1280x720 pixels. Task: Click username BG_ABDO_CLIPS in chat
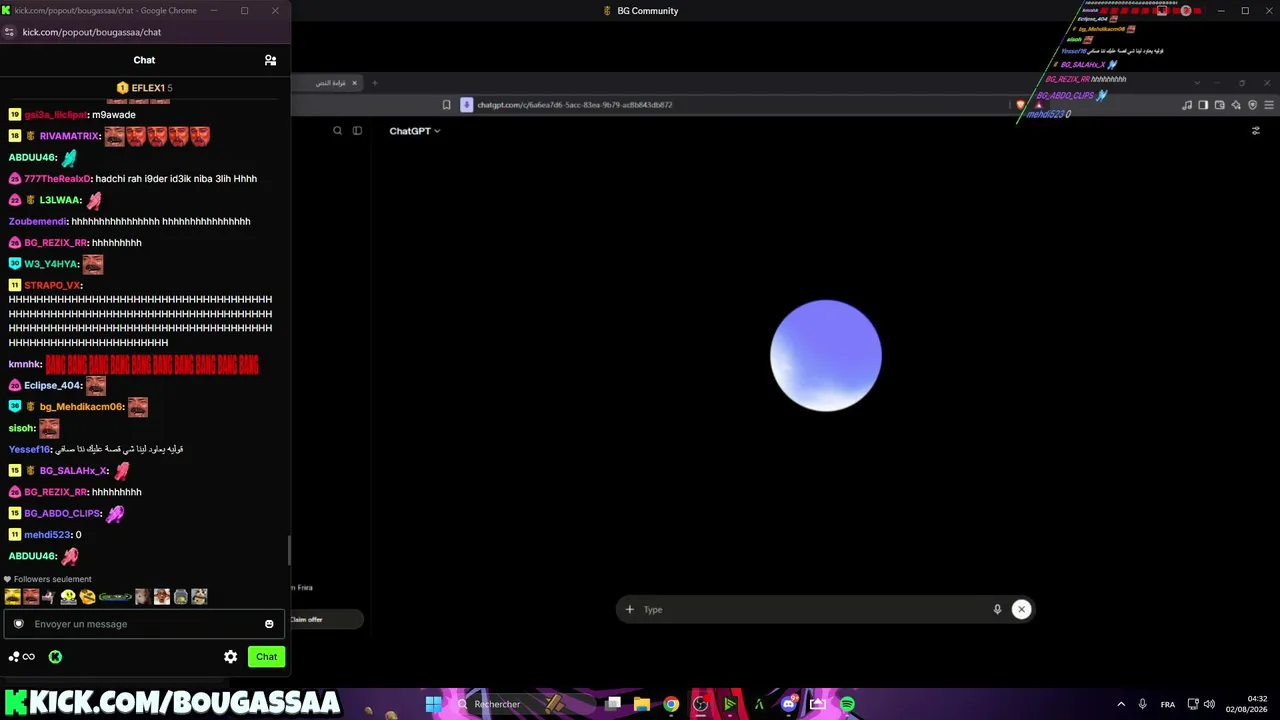[62, 513]
